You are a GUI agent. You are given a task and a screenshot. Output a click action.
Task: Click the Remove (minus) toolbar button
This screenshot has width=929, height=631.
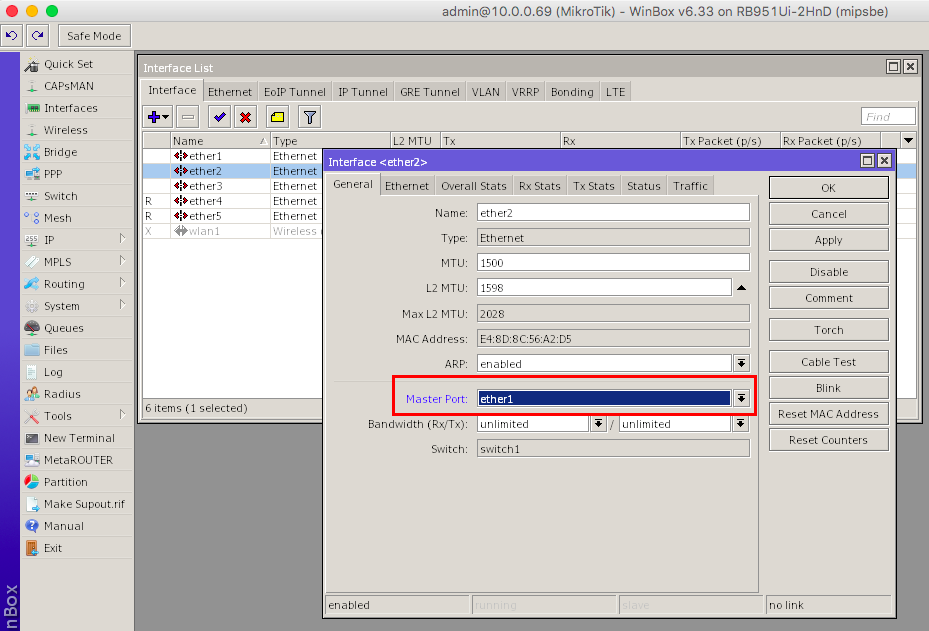188,117
